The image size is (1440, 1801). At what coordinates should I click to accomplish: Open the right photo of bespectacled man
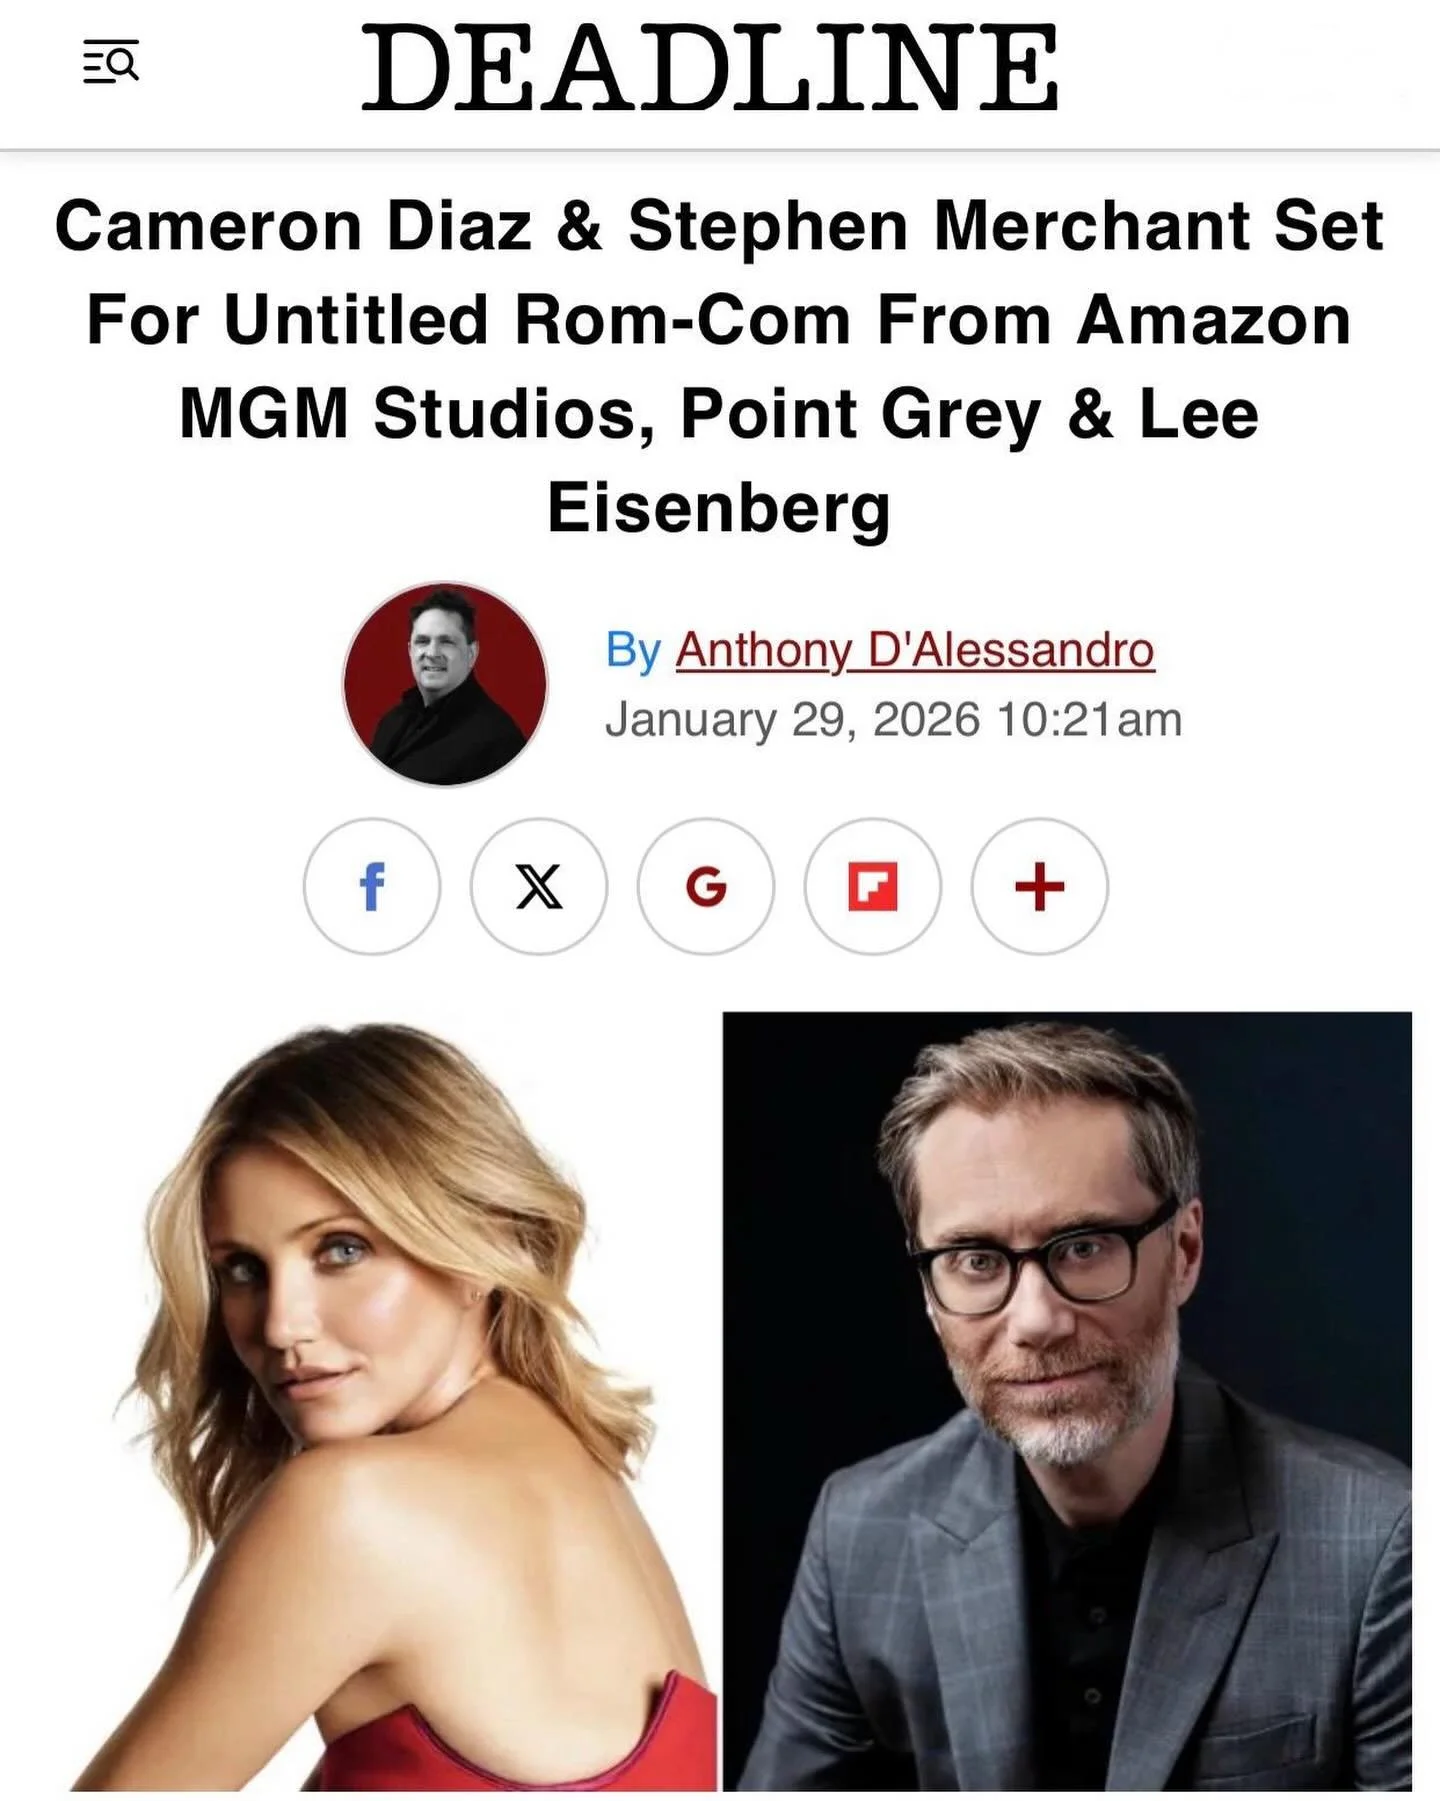pyautogui.click(x=1067, y=1401)
